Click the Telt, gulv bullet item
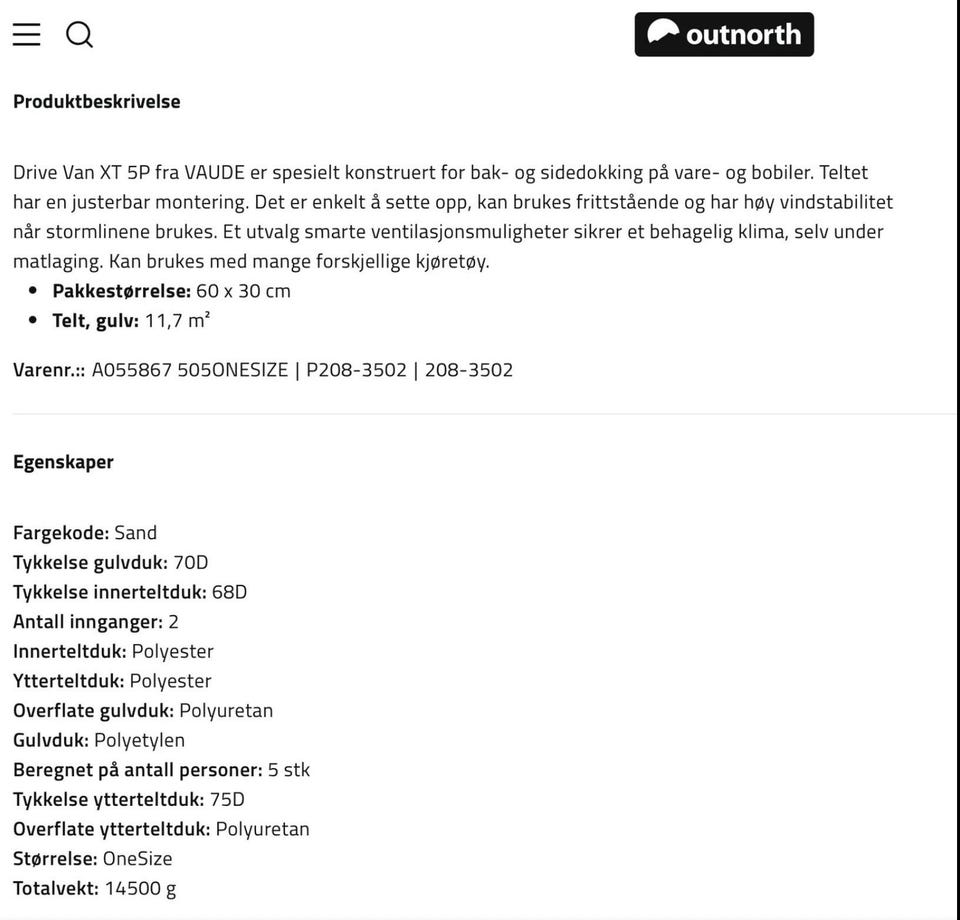The width and height of the screenshot is (960, 920). [x=131, y=321]
